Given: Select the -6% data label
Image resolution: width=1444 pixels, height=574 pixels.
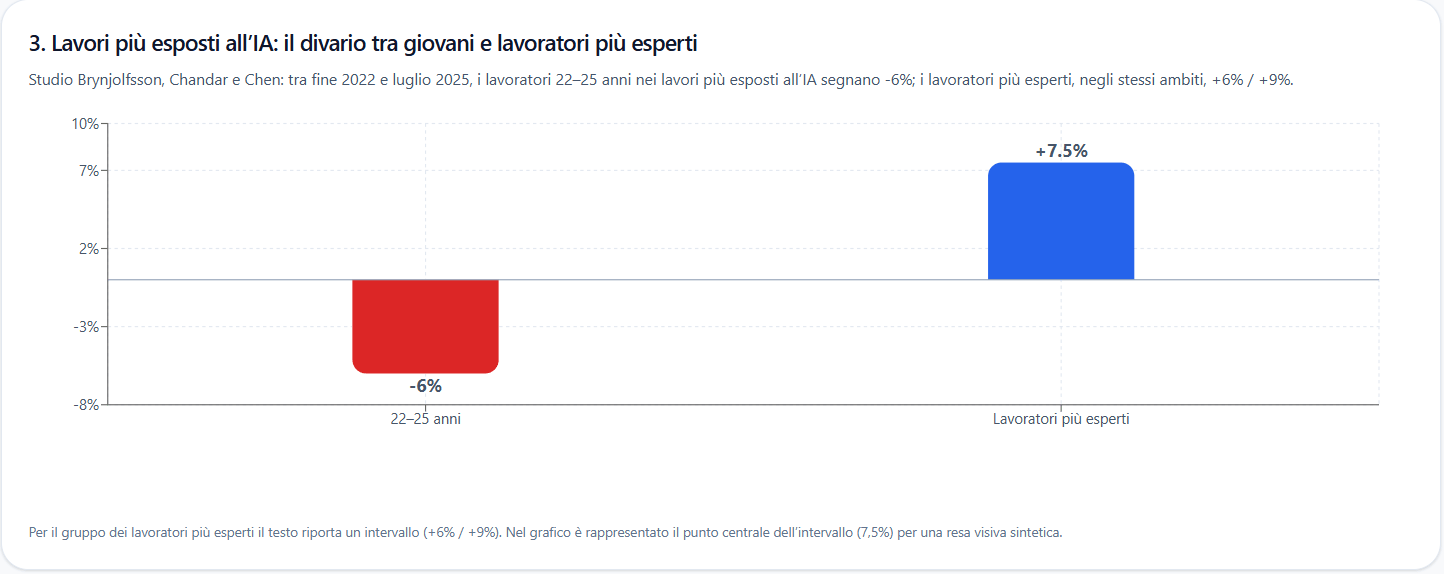Looking at the screenshot, I should (425, 386).
